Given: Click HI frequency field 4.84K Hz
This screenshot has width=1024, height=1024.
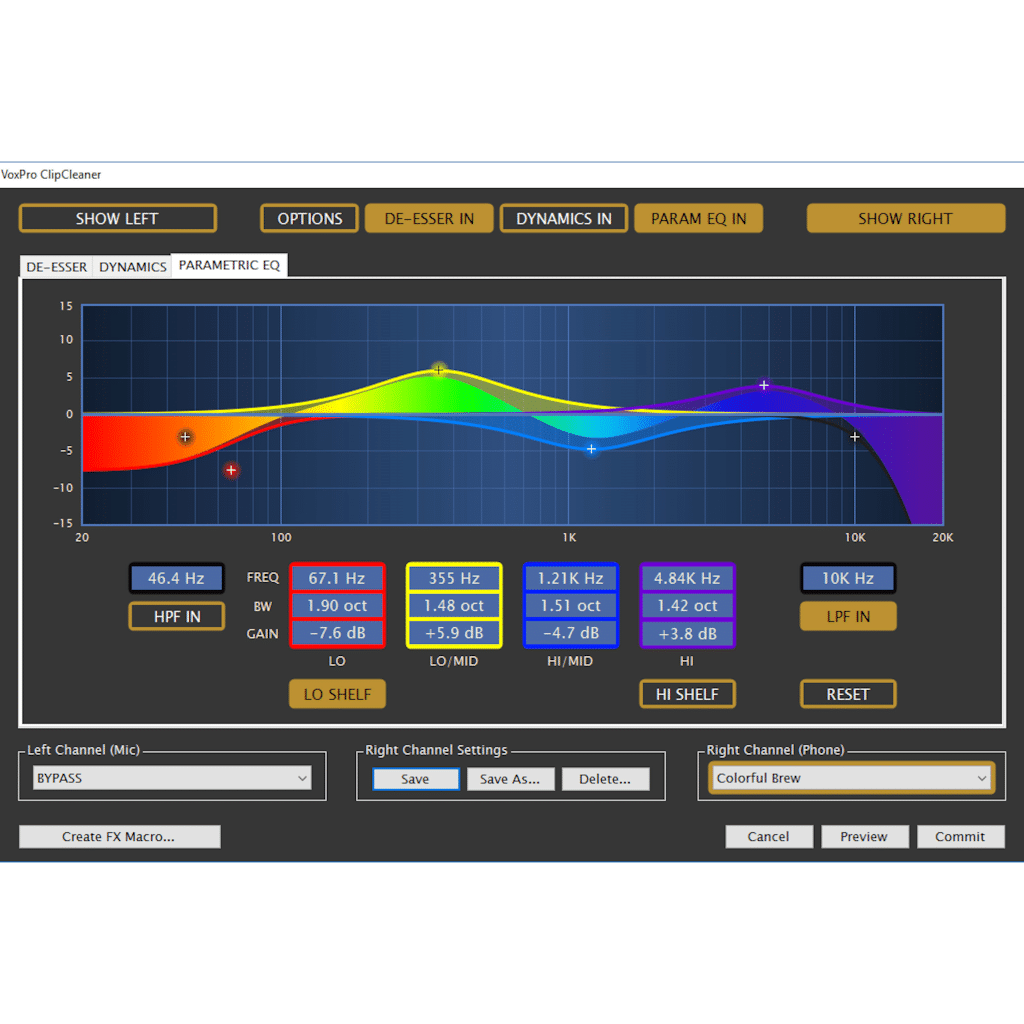Looking at the screenshot, I should (x=688, y=578).
